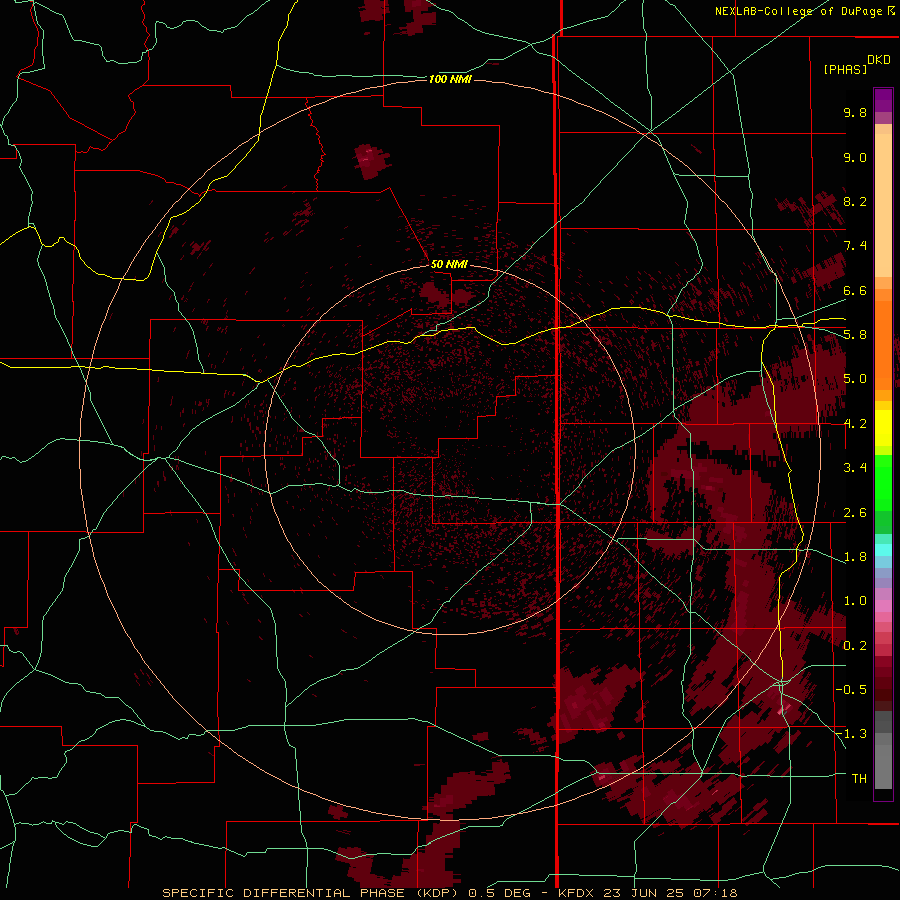This screenshot has width=900, height=900.
Task: Click the 4.2 scale value
Action: click(855, 424)
